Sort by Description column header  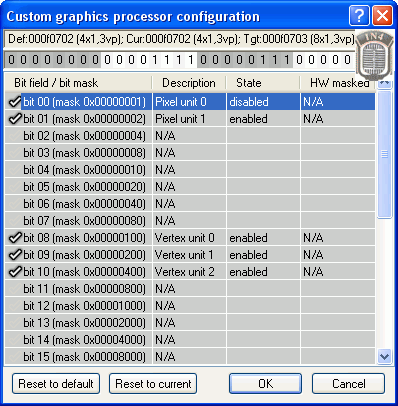[189, 83]
